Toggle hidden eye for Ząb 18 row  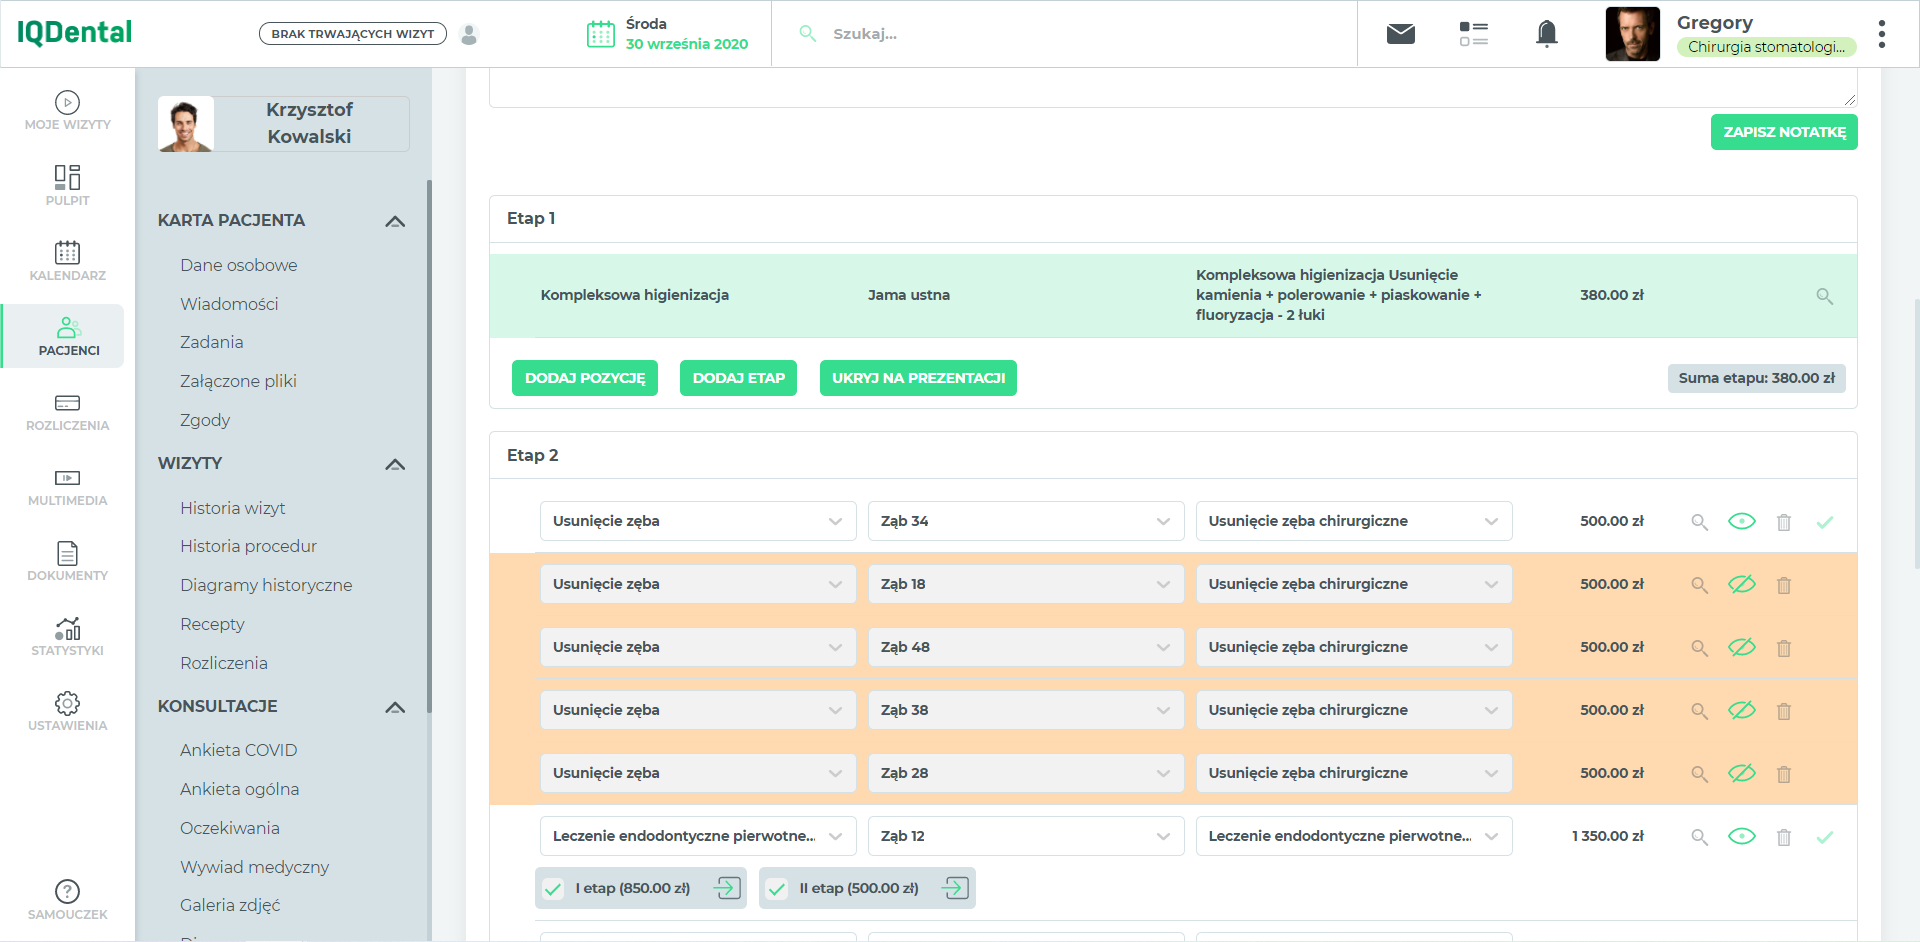[1742, 584]
